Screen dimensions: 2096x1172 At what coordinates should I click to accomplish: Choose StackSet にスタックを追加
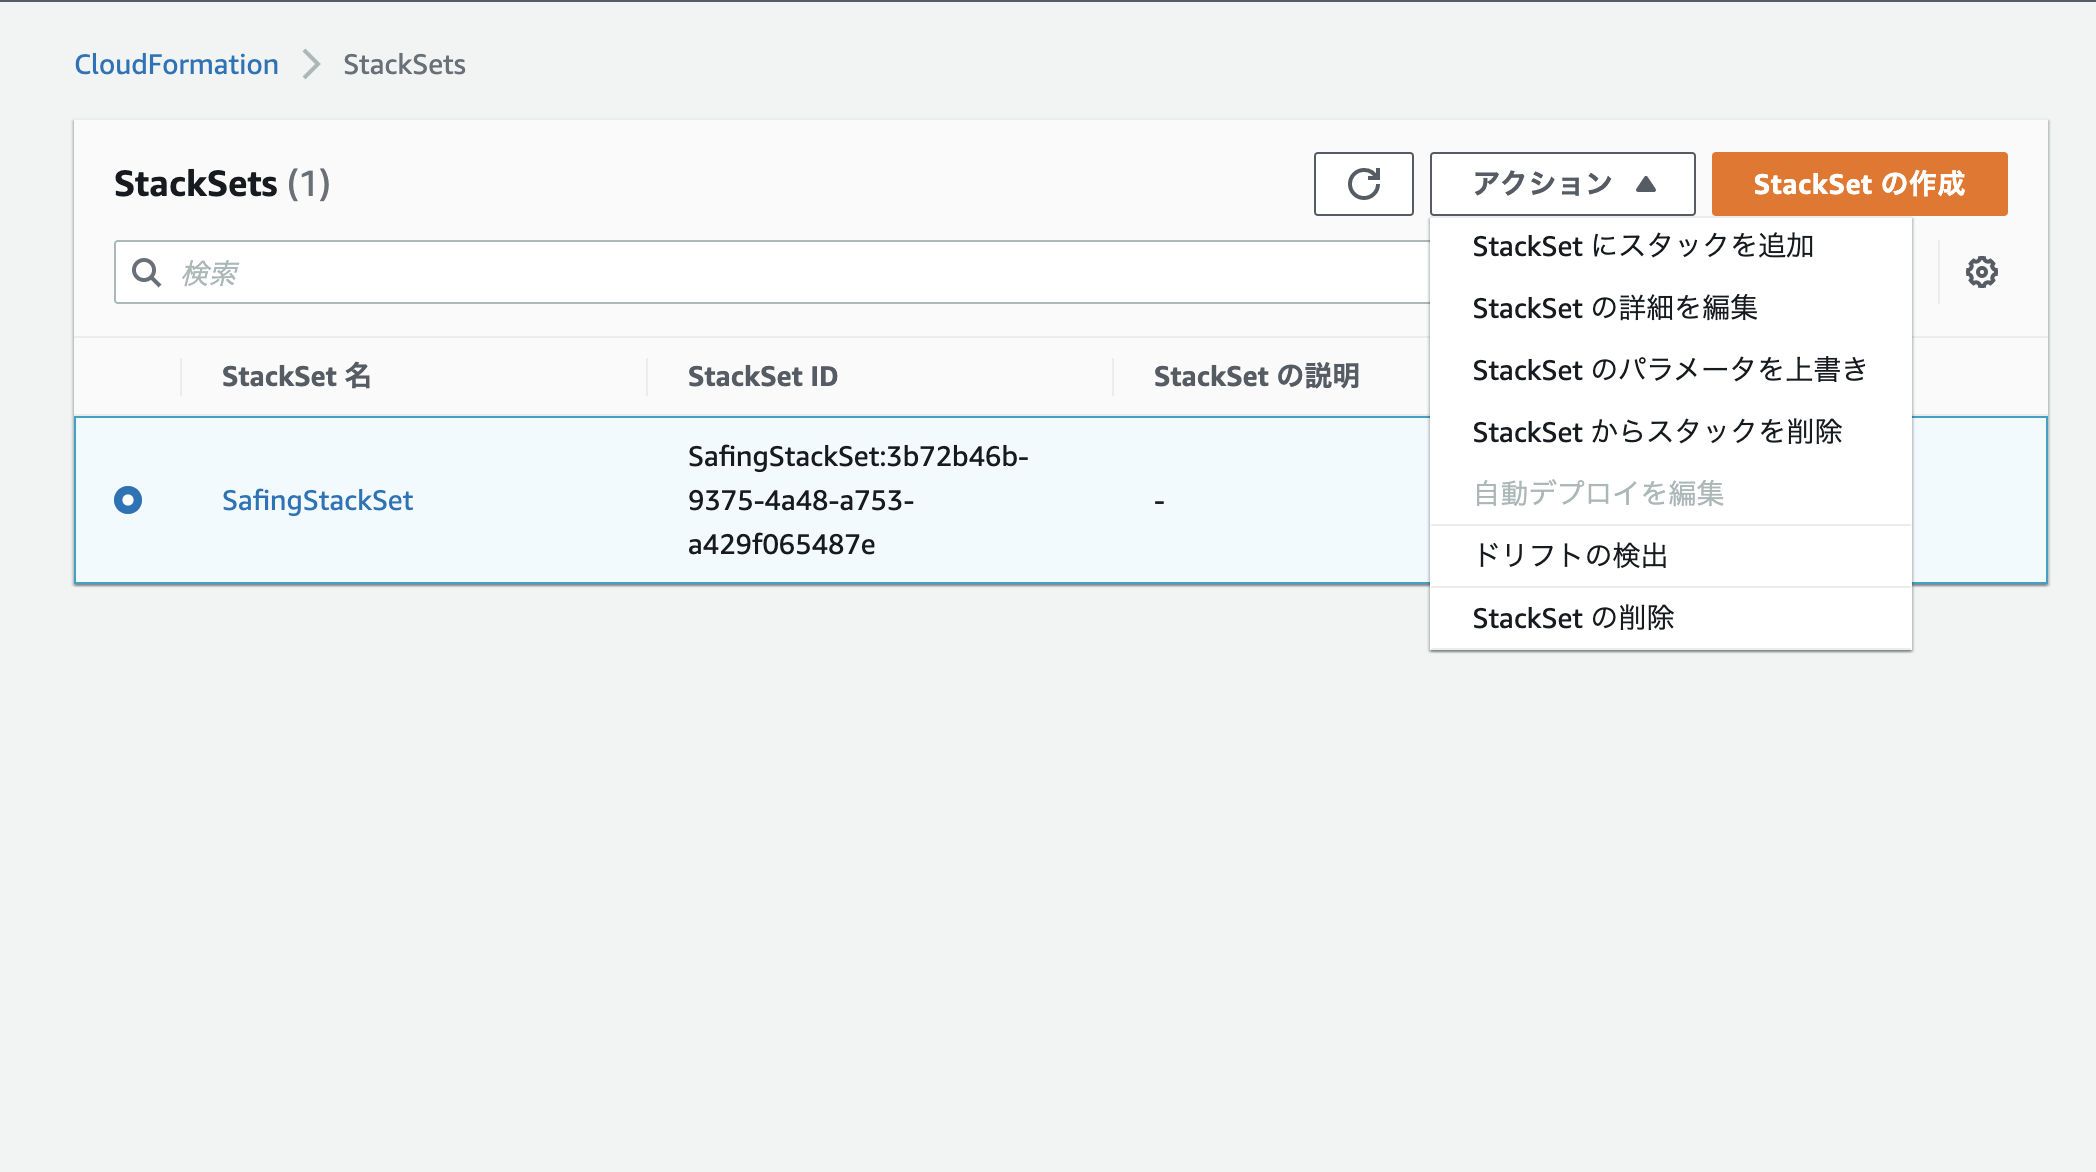[1670, 246]
